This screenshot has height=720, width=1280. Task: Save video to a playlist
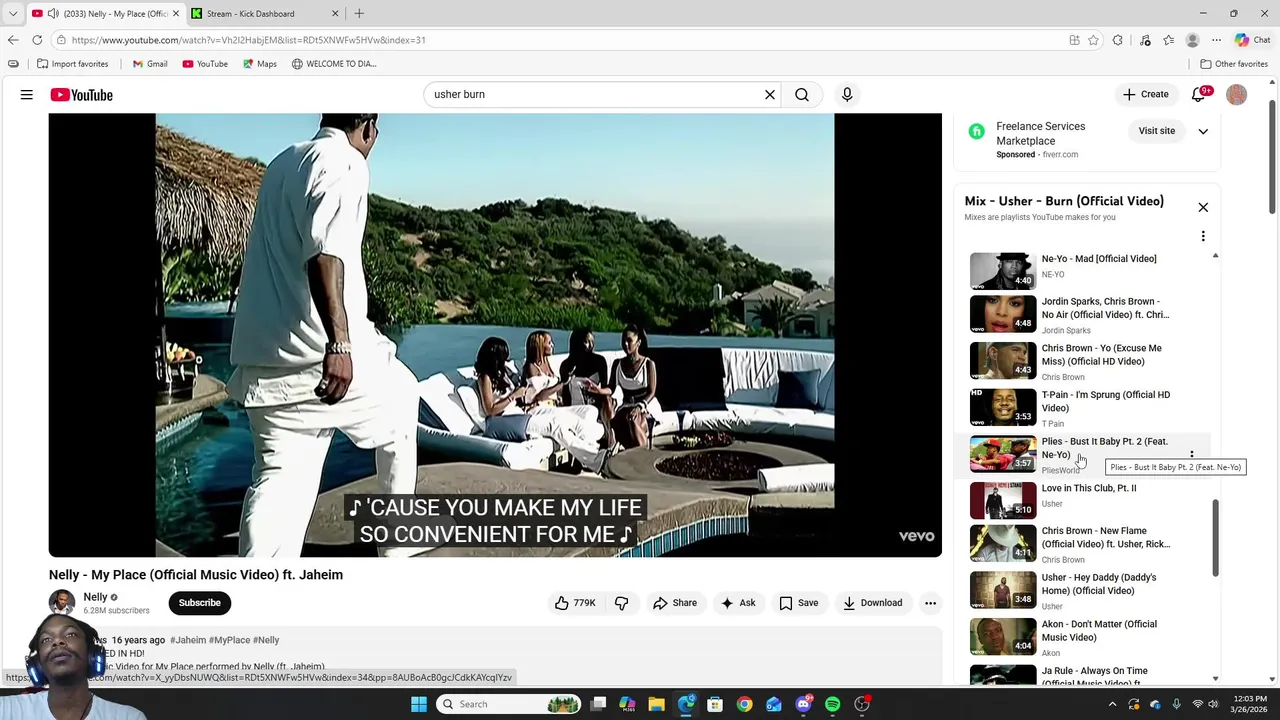click(x=799, y=603)
